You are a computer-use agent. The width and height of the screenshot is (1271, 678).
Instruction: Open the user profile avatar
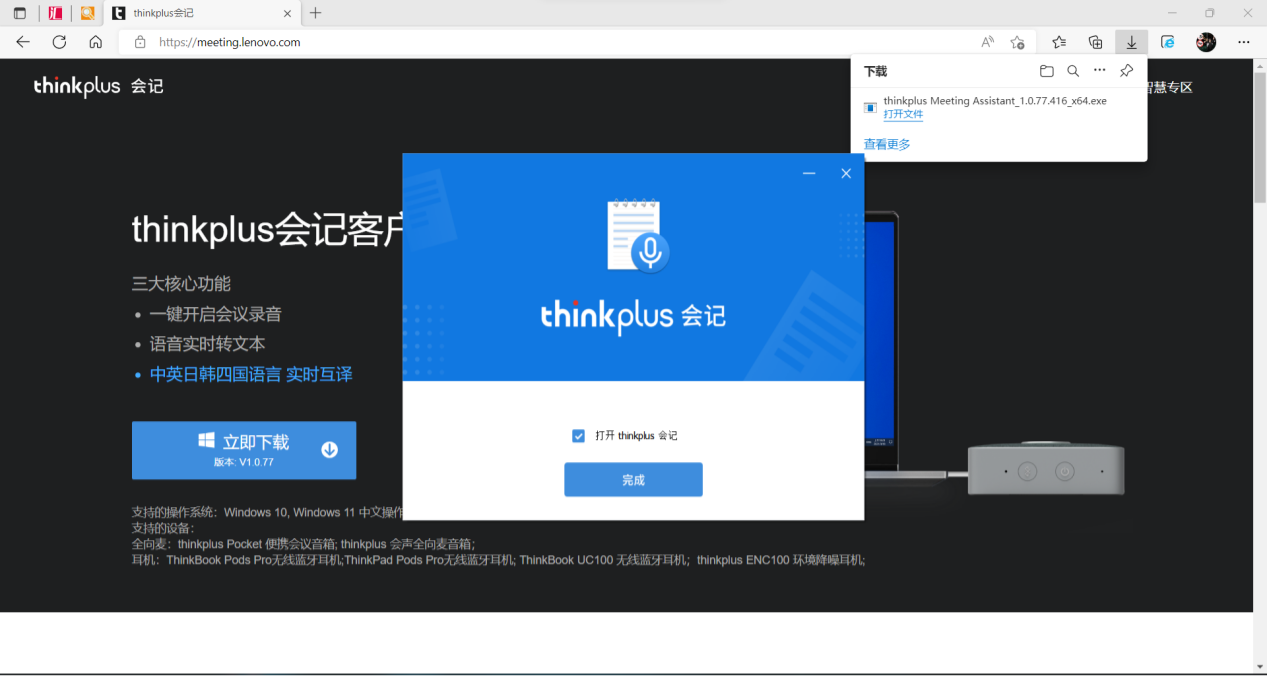(1206, 42)
